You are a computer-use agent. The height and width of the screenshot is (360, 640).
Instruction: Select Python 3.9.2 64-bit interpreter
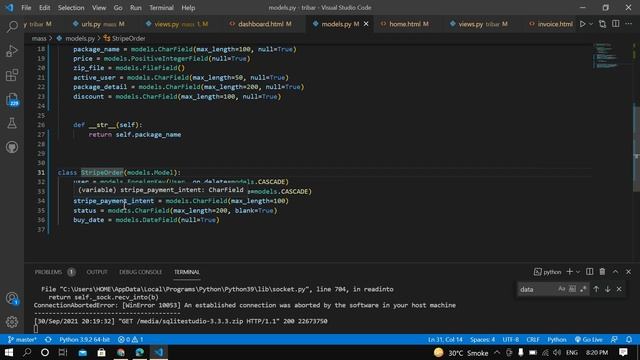pos(84,340)
